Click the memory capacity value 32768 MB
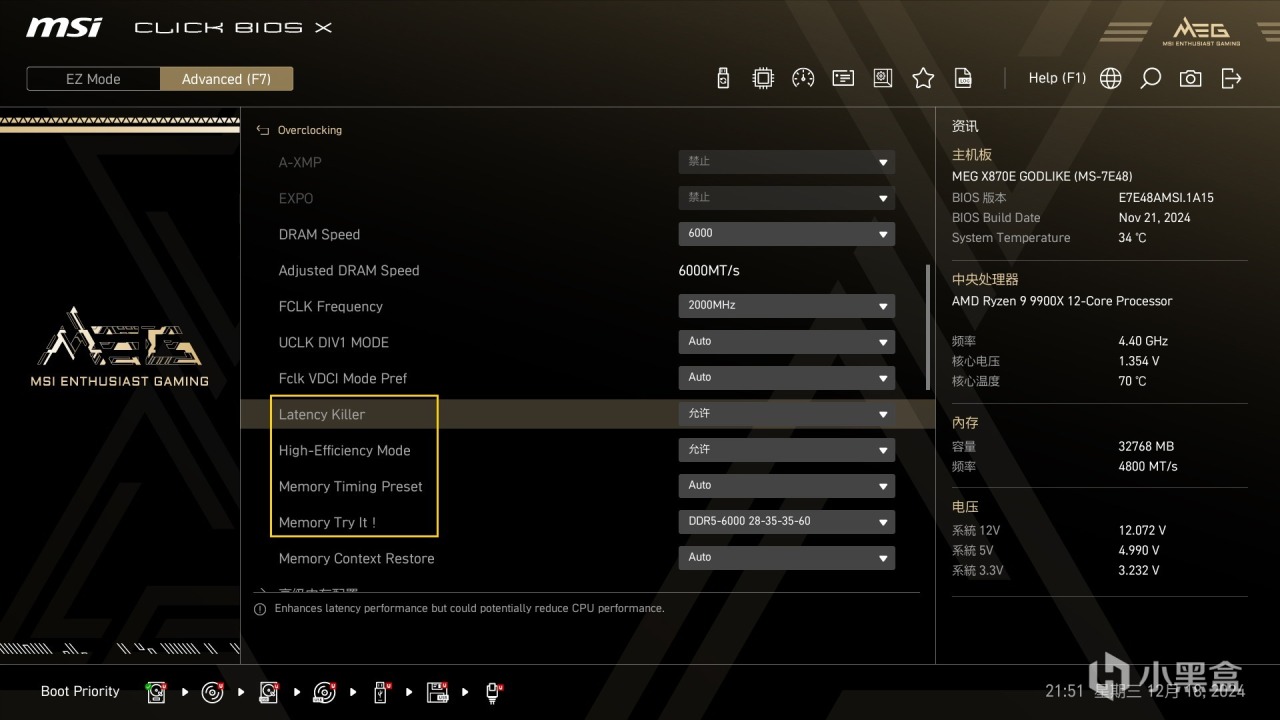1280x720 pixels. (x=1146, y=446)
